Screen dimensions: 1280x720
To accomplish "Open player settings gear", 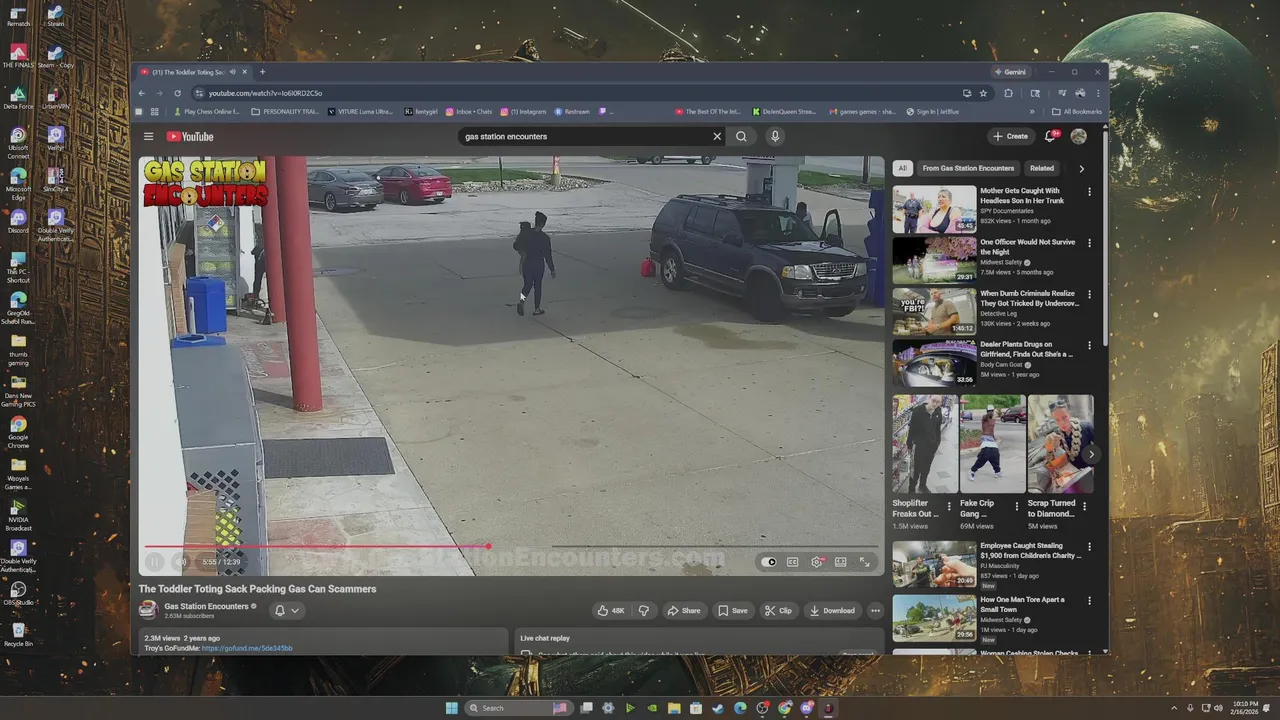I will (817, 562).
